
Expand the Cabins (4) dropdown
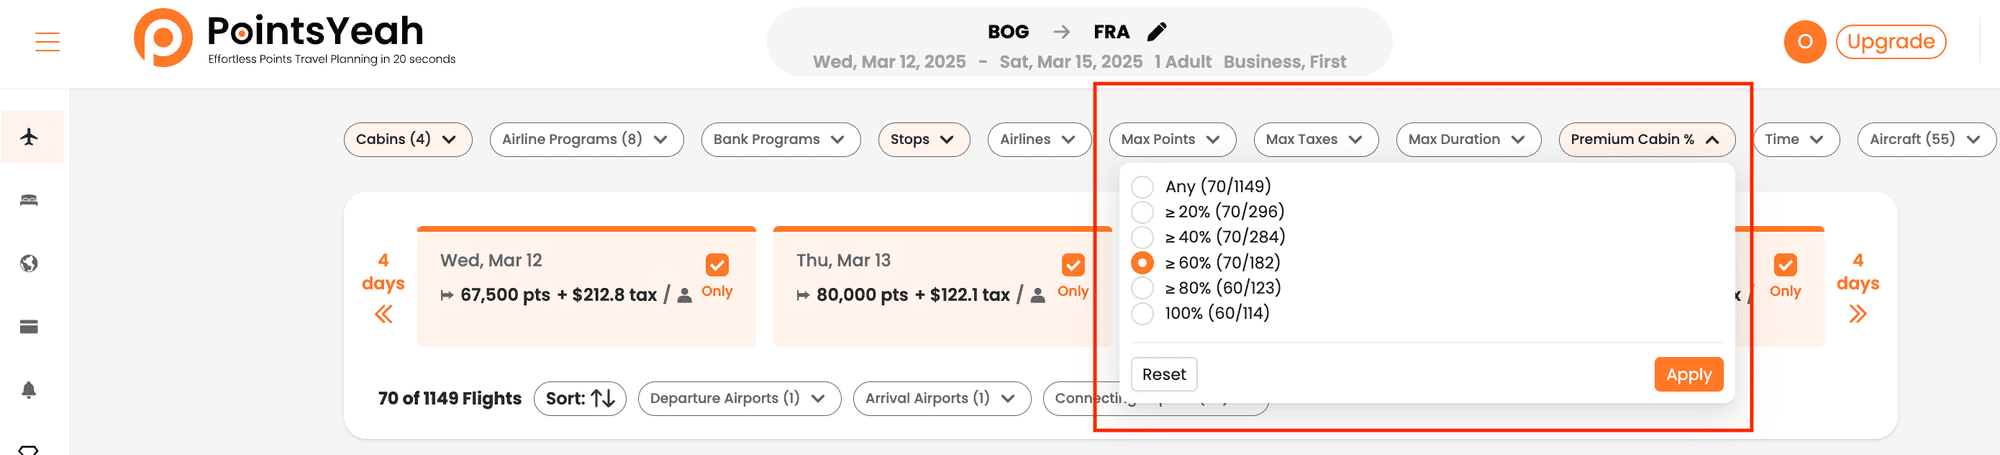click(407, 139)
